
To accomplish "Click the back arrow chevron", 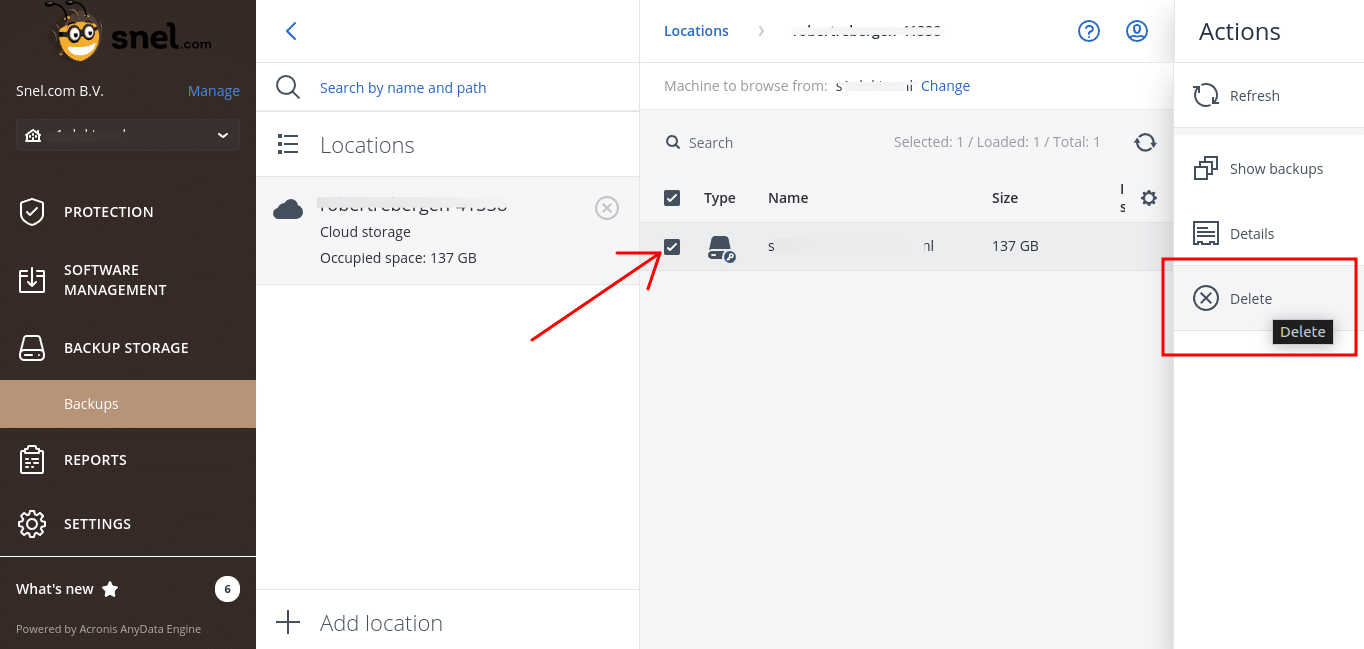I will click(291, 31).
